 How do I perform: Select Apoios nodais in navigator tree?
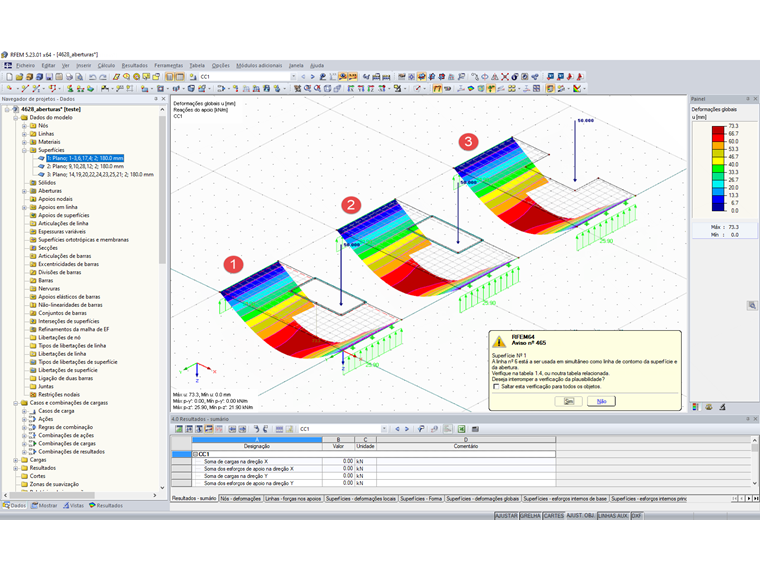pos(55,199)
